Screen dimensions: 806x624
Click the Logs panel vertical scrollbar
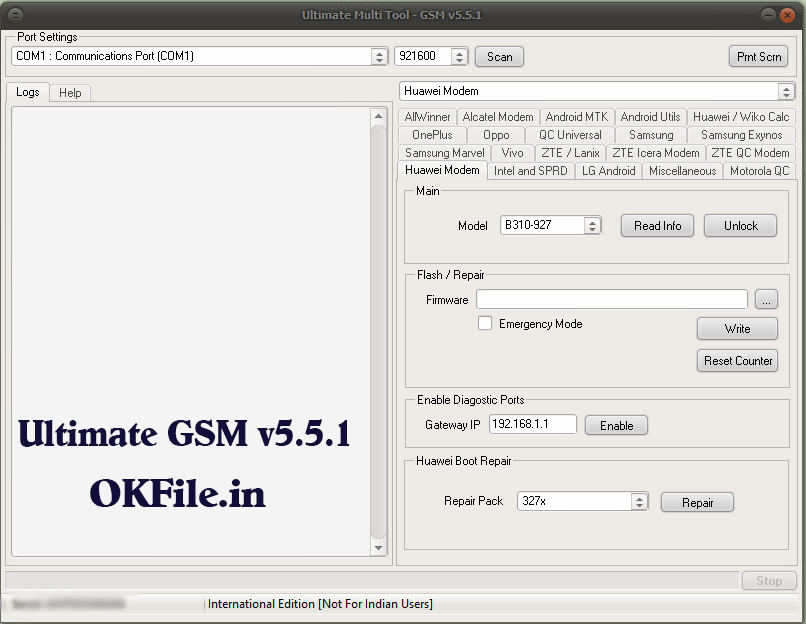pos(378,330)
